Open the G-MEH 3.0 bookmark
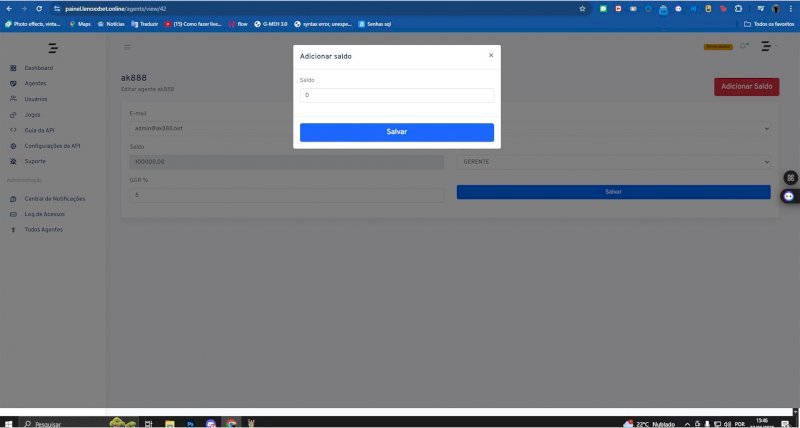The height and width of the screenshot is (428, 800). coord(271,24)
